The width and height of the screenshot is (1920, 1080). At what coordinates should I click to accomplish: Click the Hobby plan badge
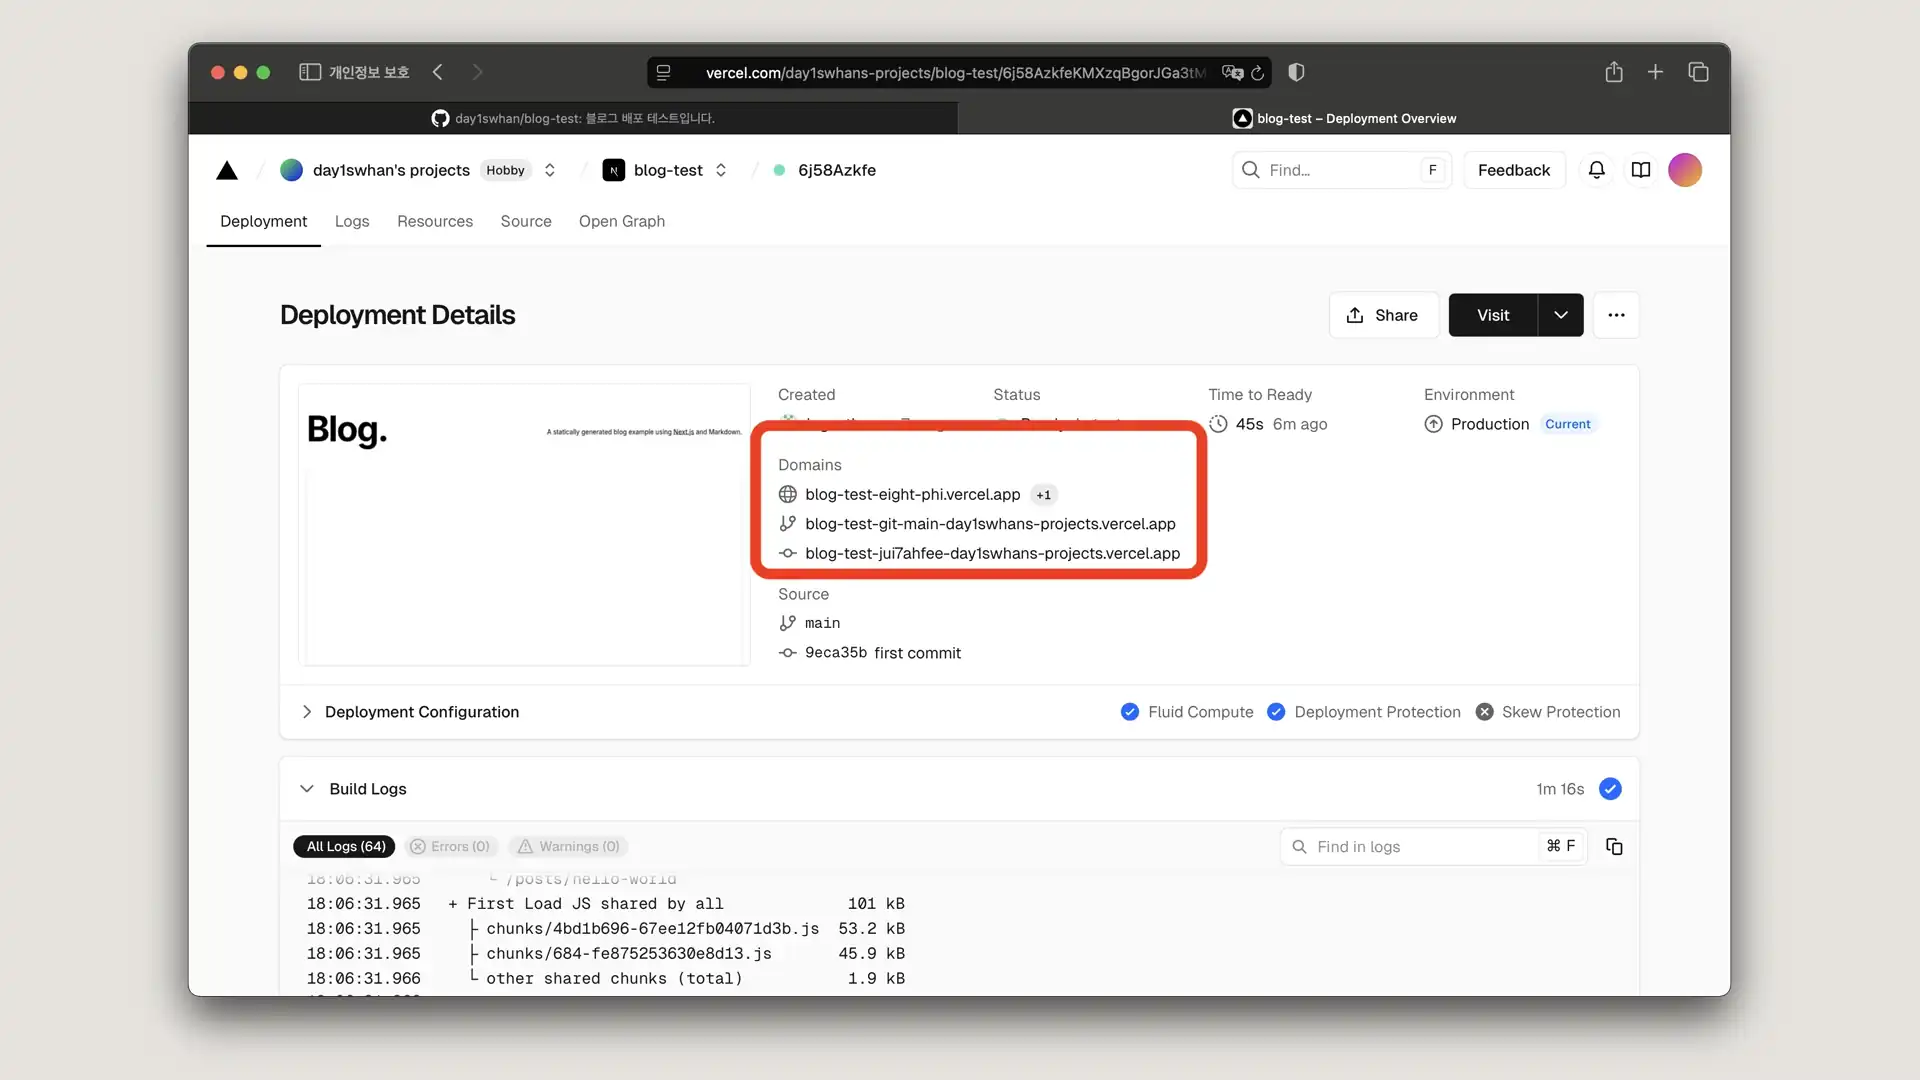point(505,170)
